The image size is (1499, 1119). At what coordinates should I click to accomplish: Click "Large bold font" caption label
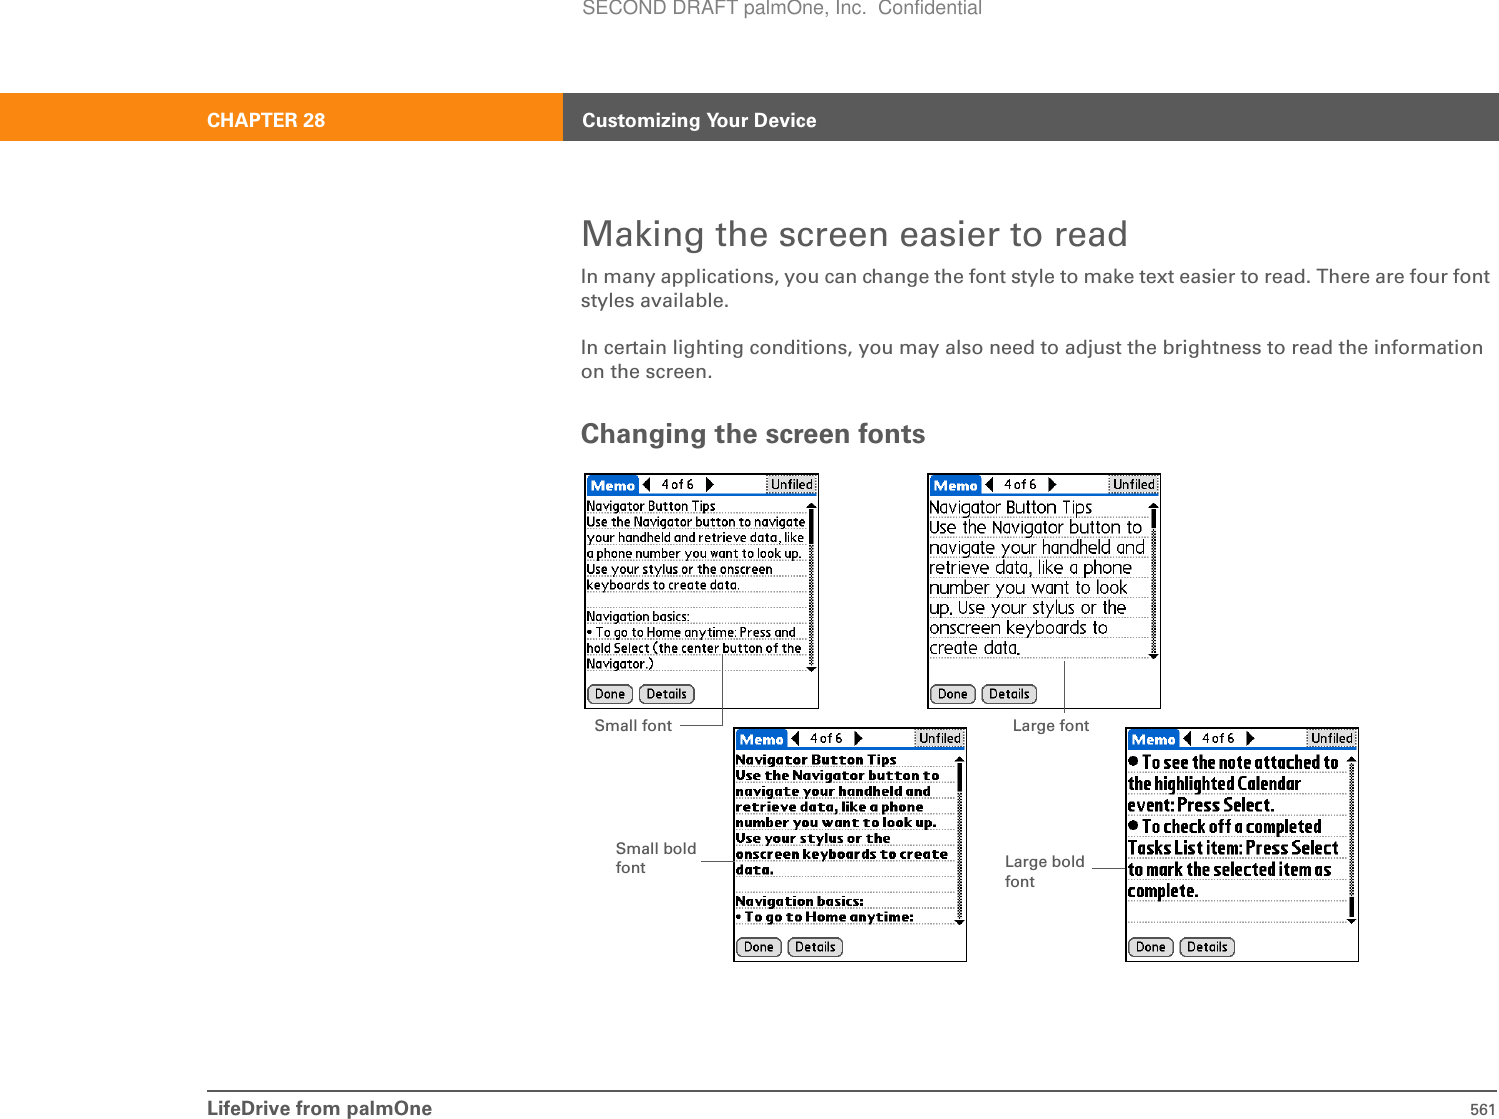point(1045,872)
